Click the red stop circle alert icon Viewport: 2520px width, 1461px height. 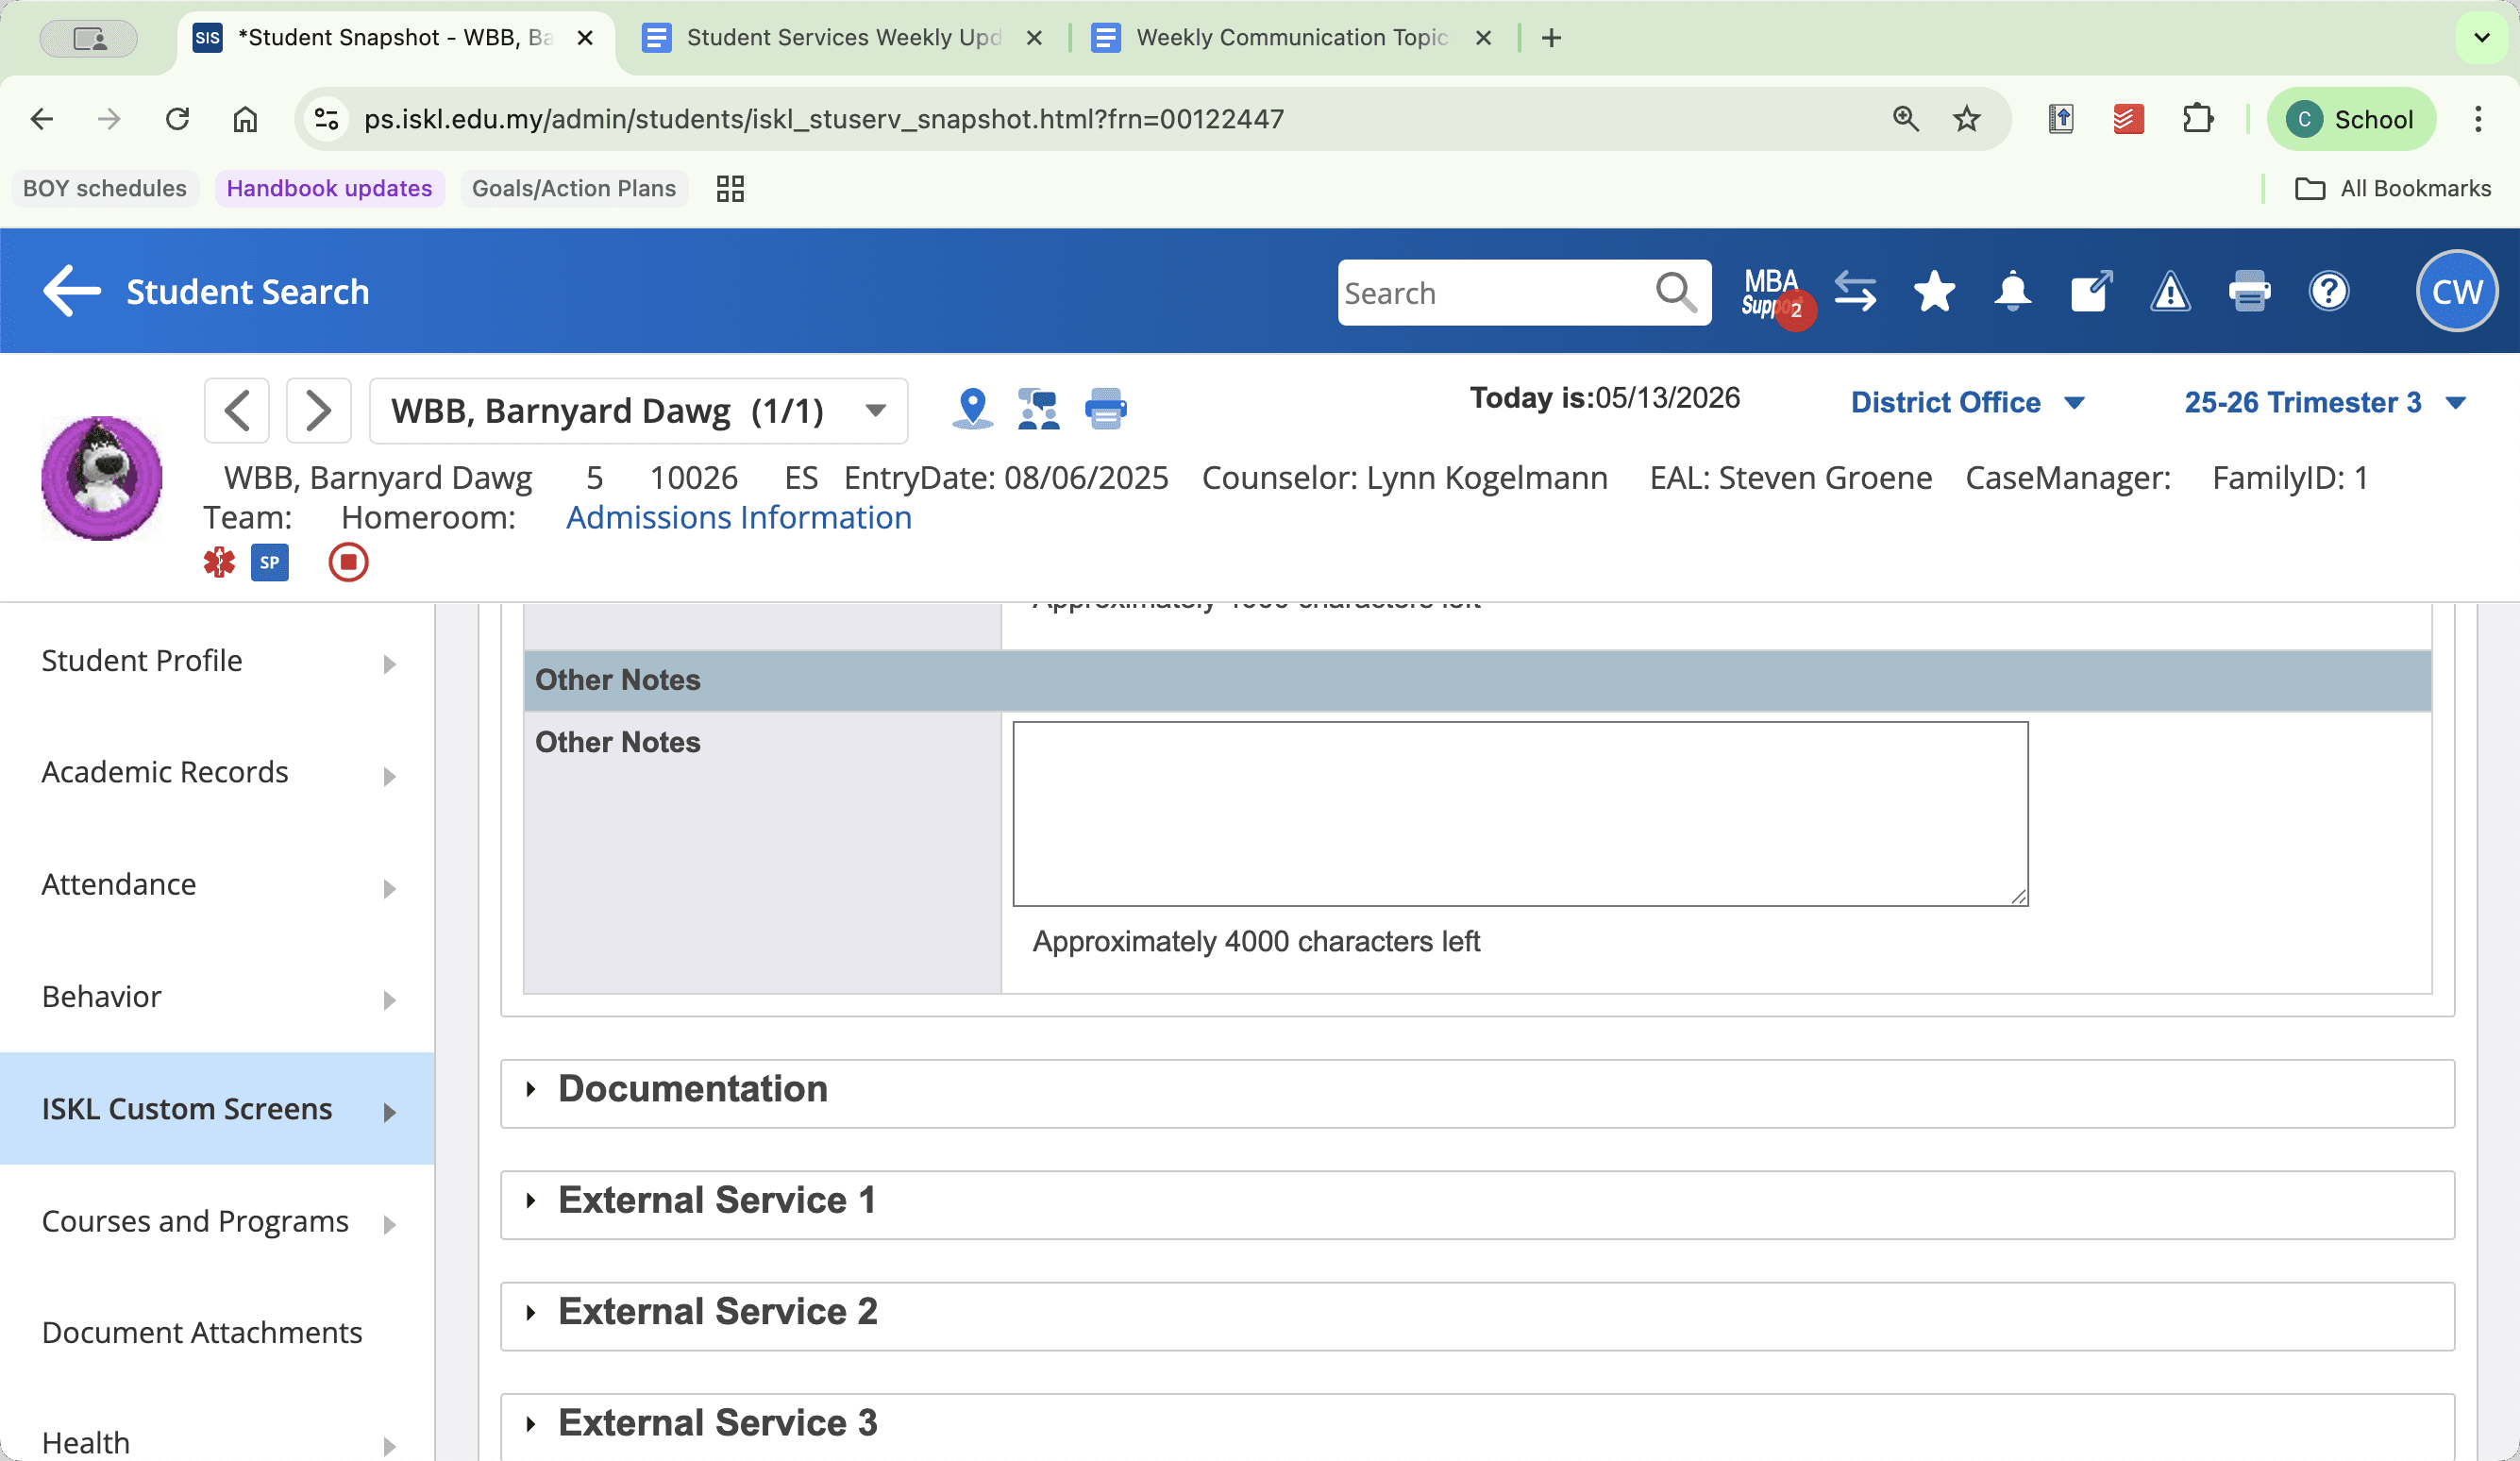pyautogui.click(x=348, y=562)
